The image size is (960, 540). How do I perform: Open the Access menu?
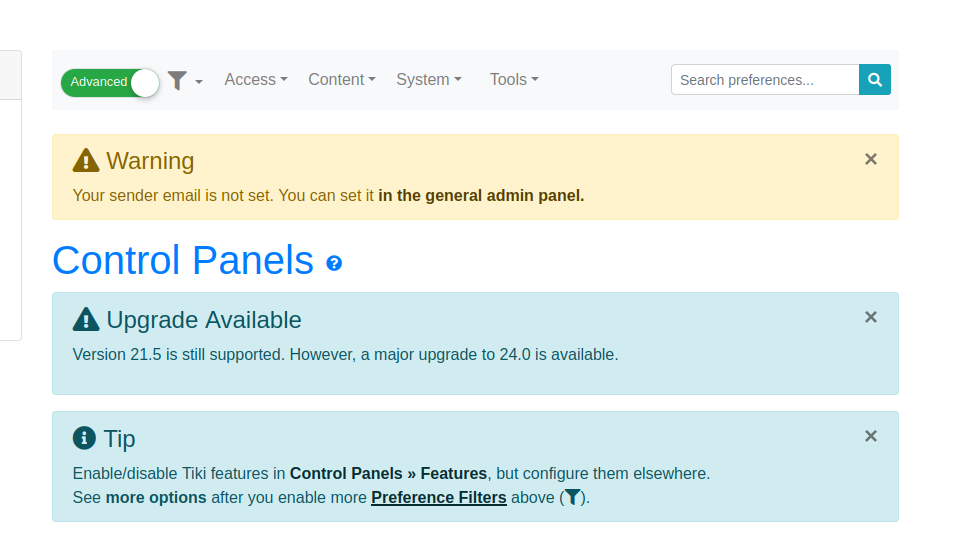pos(256,80)
